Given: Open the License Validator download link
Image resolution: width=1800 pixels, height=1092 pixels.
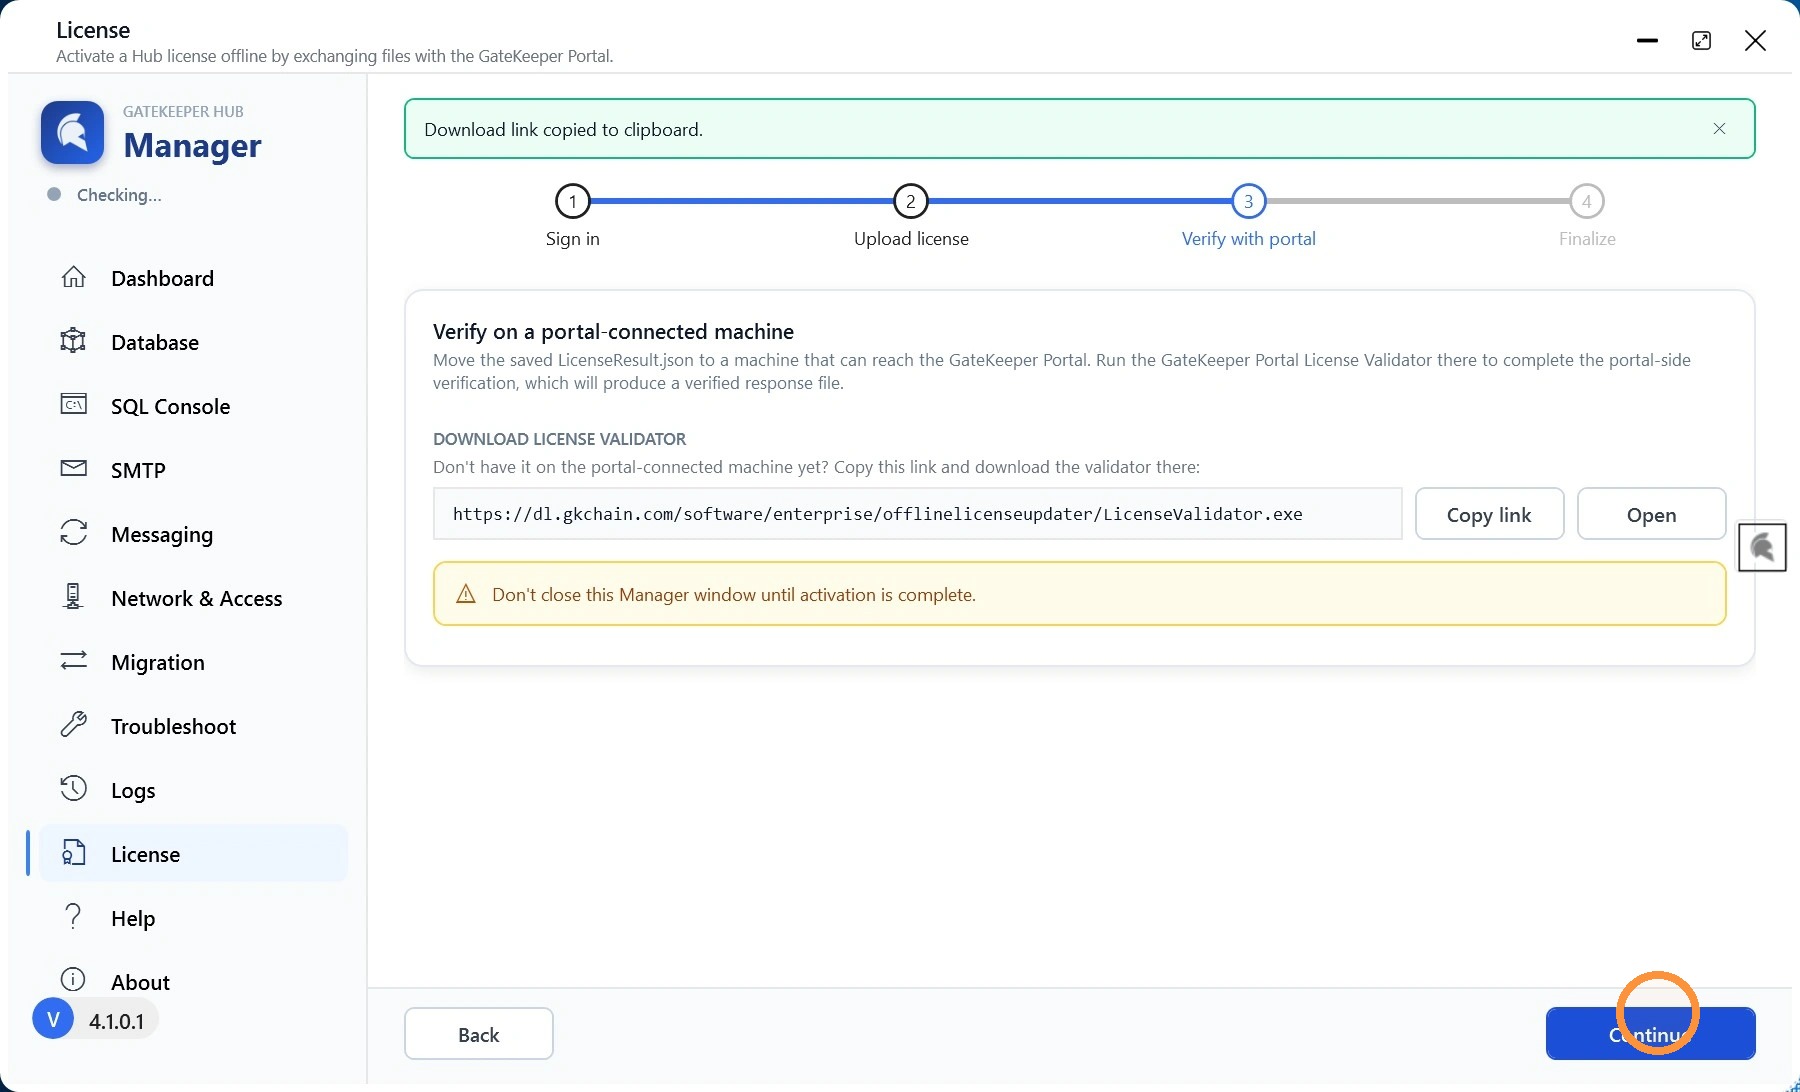Looking at the screenshot, I should pos(1652,514).
